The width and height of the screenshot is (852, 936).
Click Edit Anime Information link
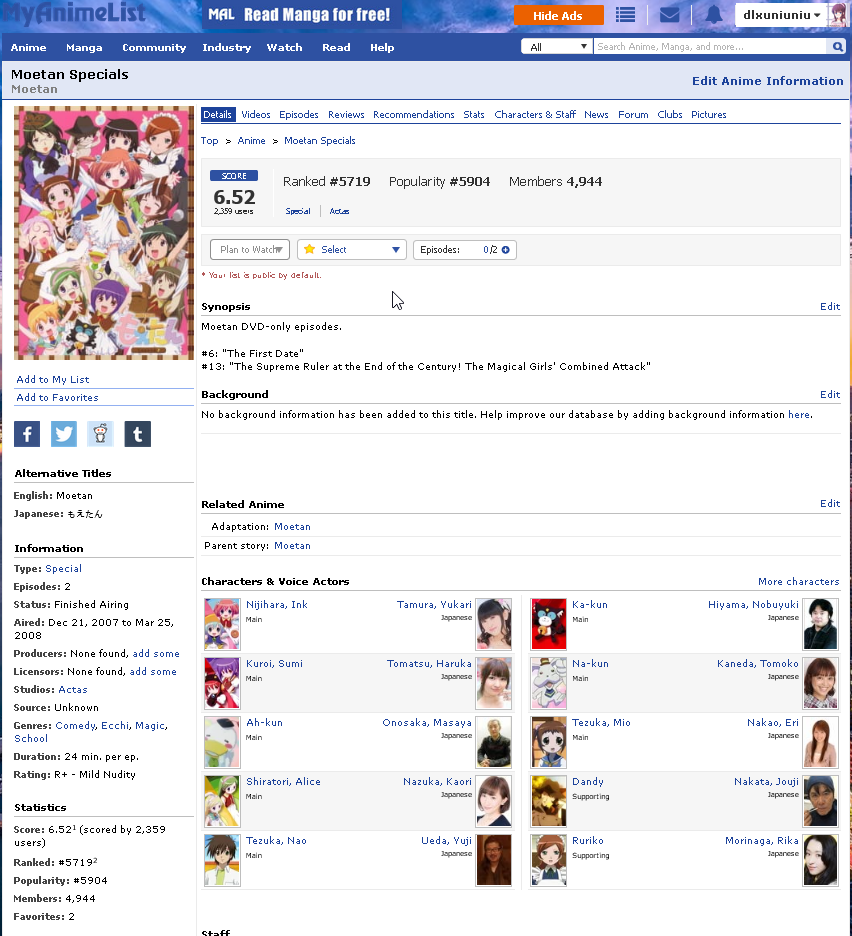point(767,81)
